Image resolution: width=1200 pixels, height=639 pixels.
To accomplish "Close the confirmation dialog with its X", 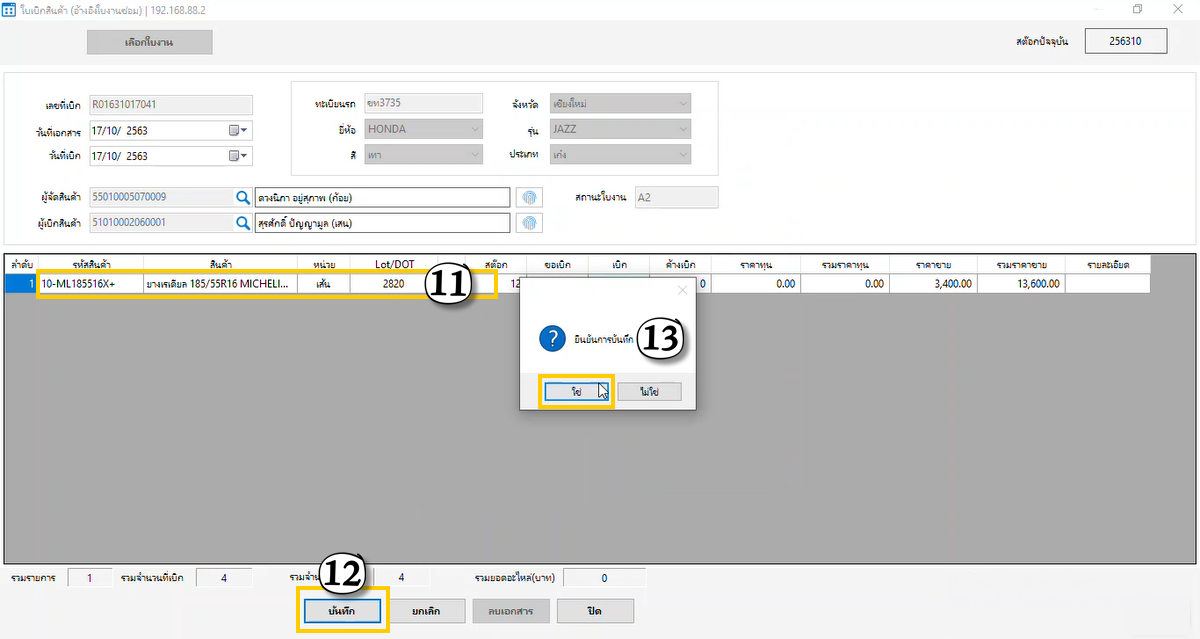I will coord(683,291).
